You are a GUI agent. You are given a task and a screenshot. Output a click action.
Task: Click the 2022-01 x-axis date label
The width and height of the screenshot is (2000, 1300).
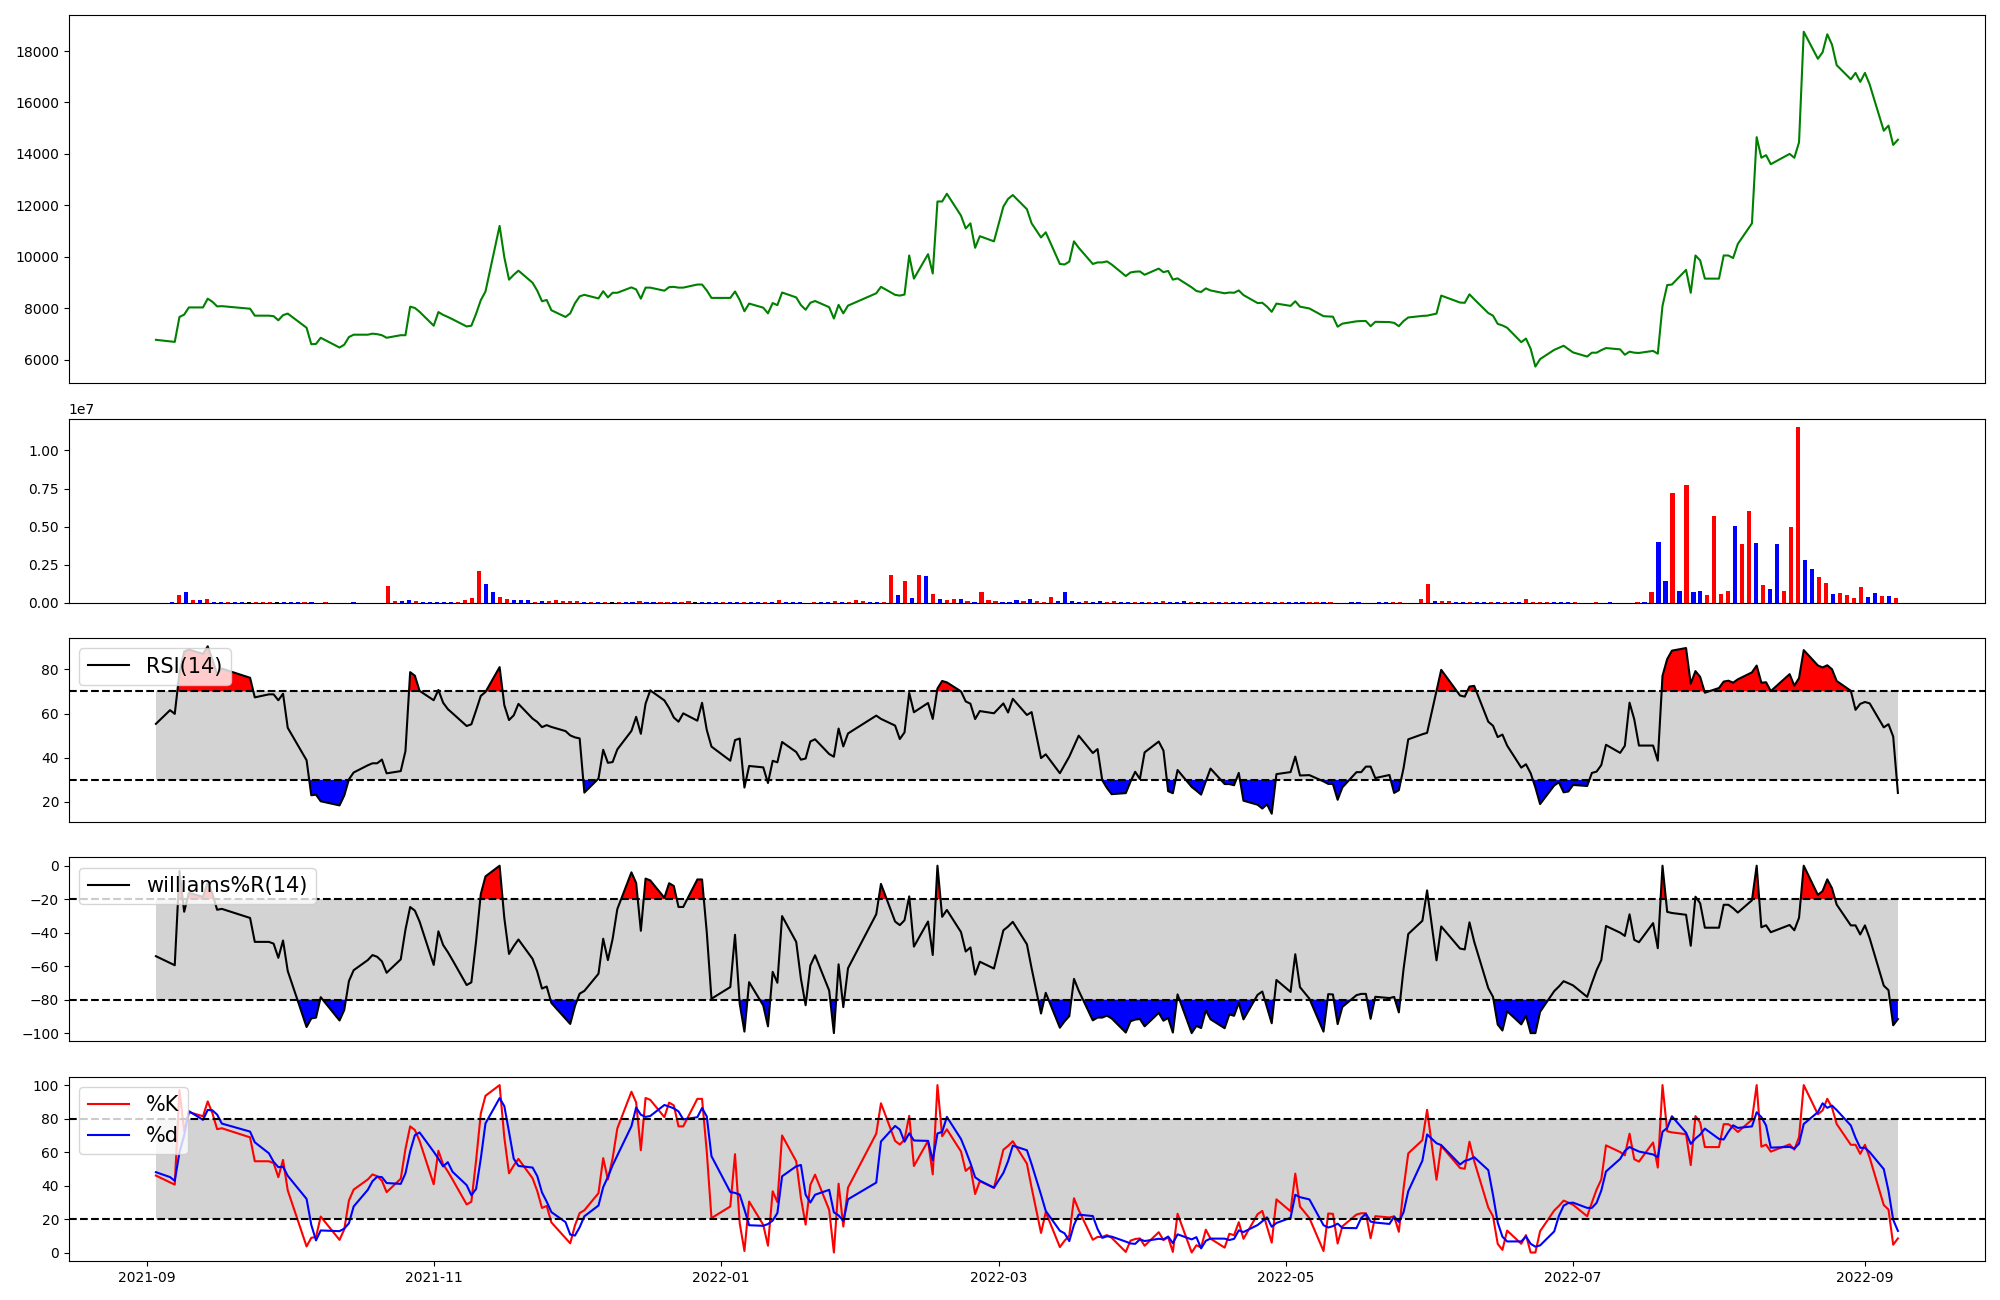pos(720,1277)
